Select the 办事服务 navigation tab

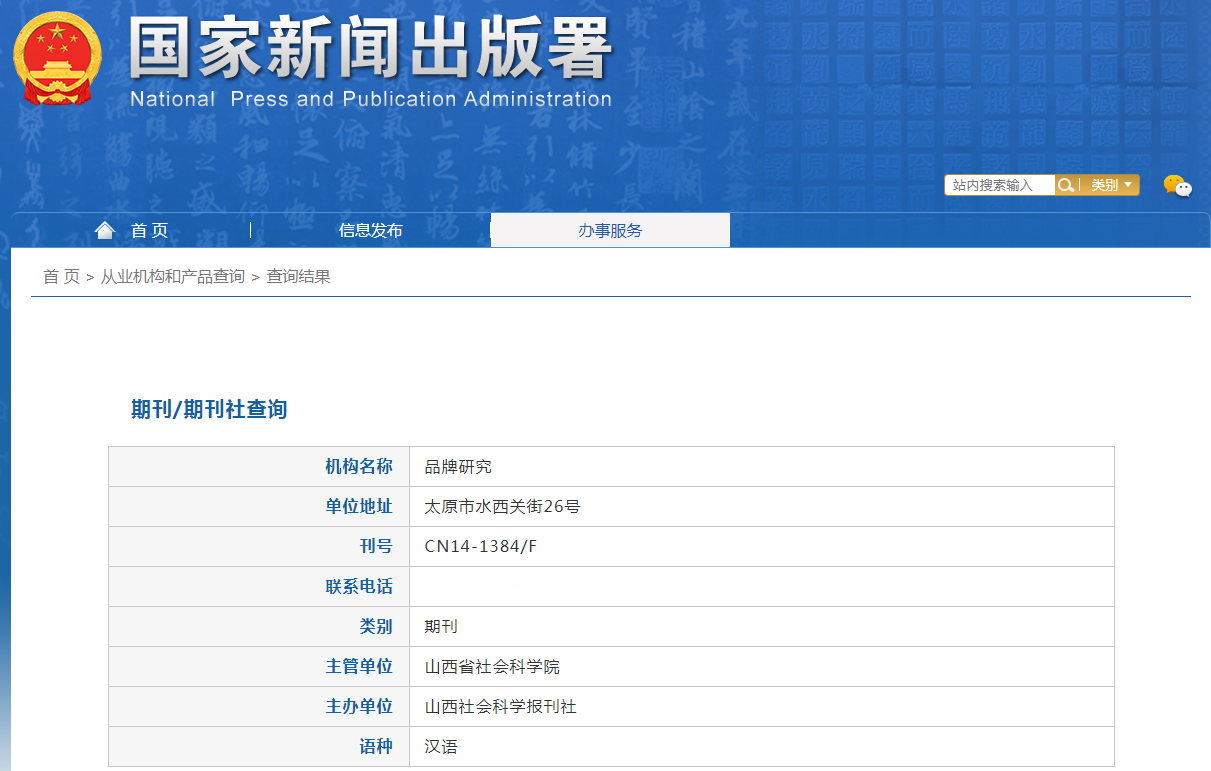(610, 231)
